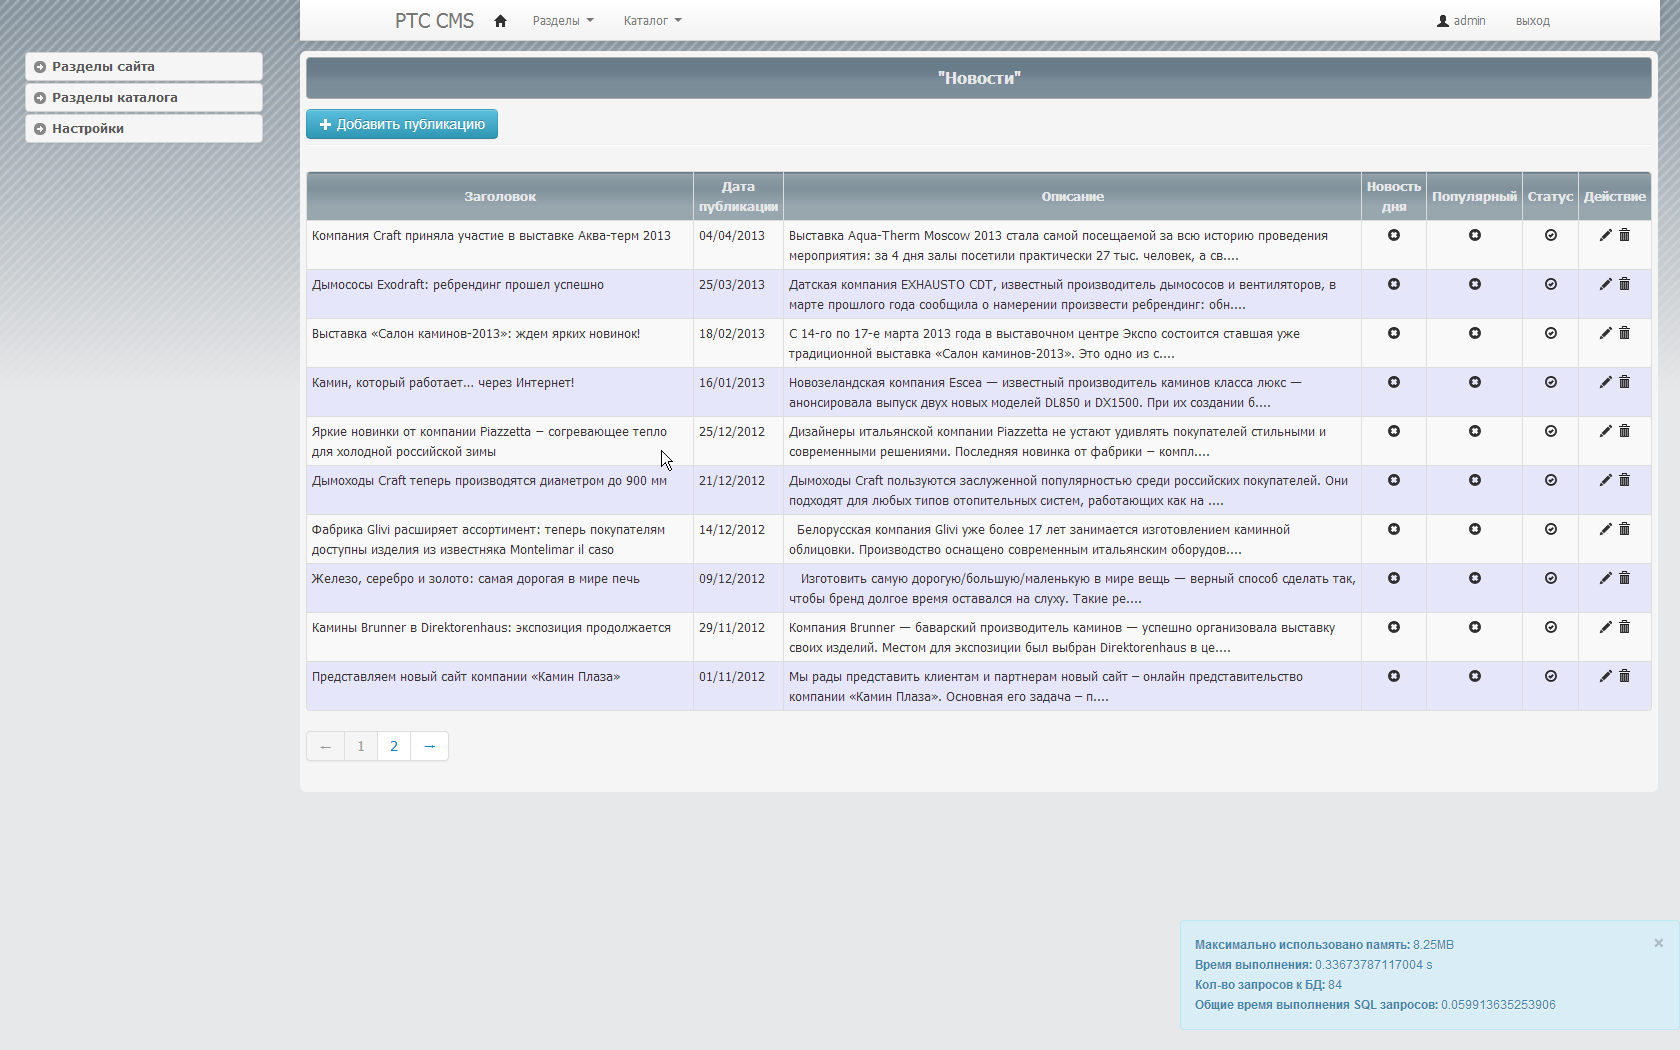Edit the Салон каминов-2013 news item

click(x=1605, y=333)
